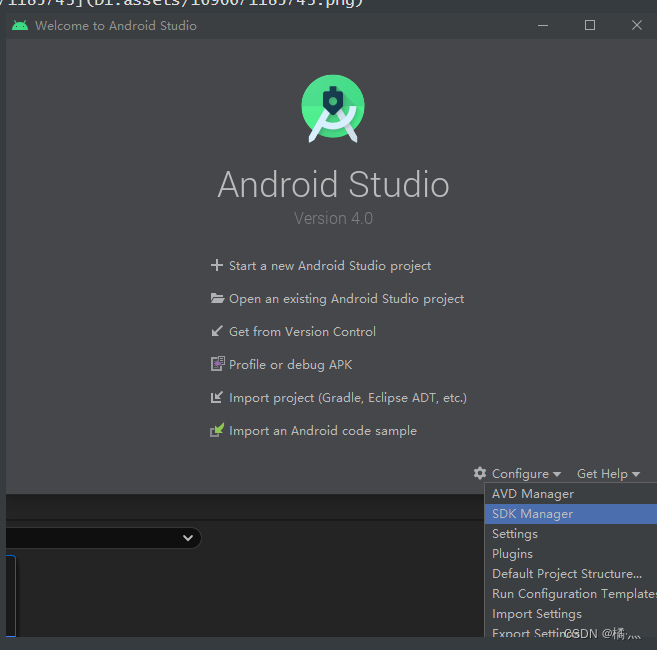Click the Import project arrow icon
The height and width of the screenshot is (650, 657).
tap(217, 397)
